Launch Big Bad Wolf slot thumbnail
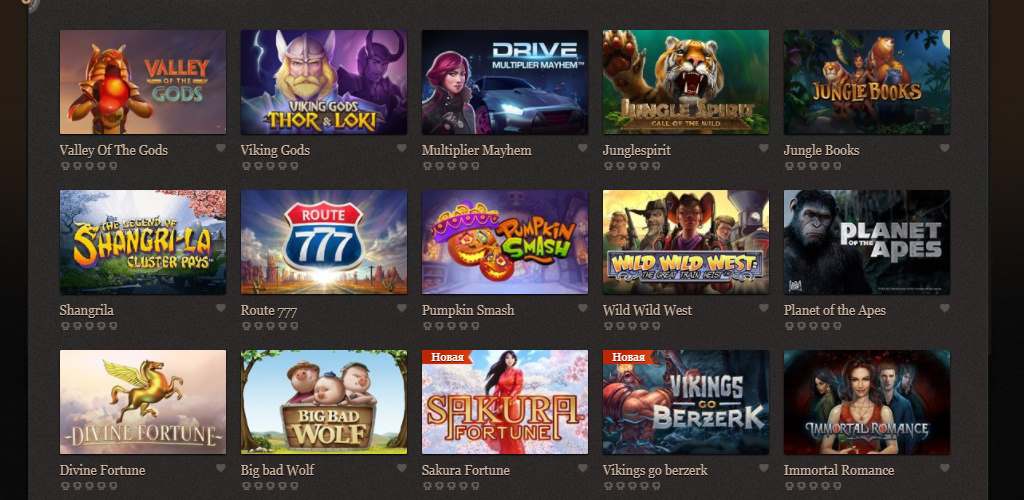 point(324,402)
